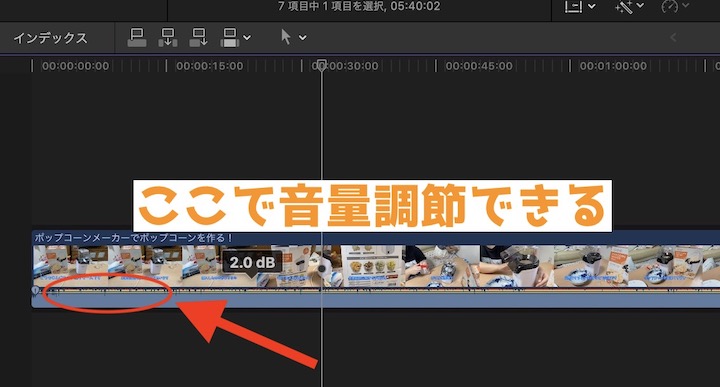Viewport: 720px width, 387px height.
Task: Click the 00:00:15:00 ruler mark
Action: pyautogui.click(x=209, y=66)
